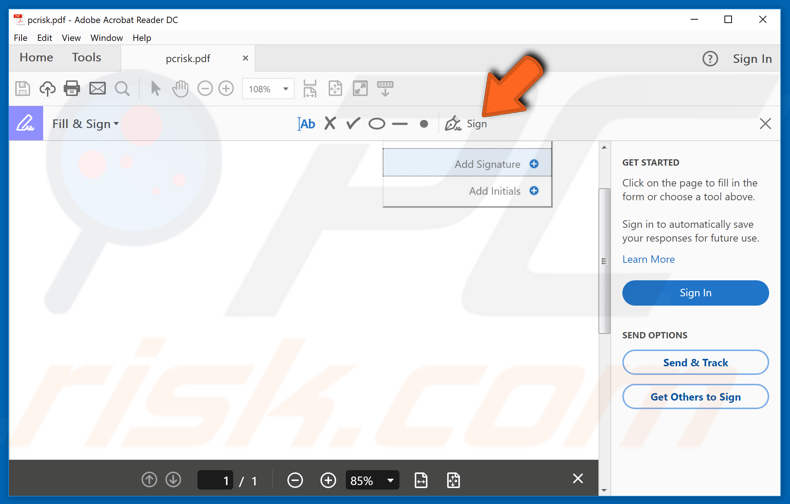This screenshot has height=504, width=790.
Task: Click the Save file icon
Action: (x=22, y=89)
